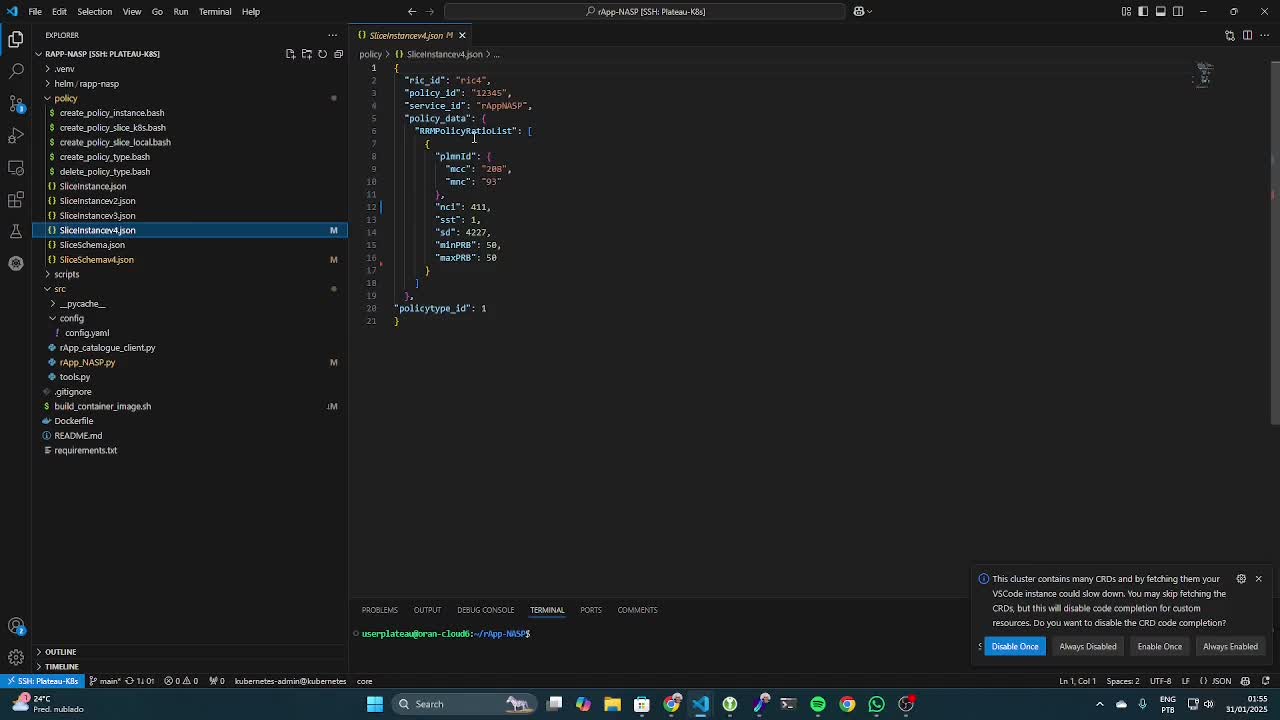
Task: Collapse the policy folder
Action: click(x=66, y=98)
